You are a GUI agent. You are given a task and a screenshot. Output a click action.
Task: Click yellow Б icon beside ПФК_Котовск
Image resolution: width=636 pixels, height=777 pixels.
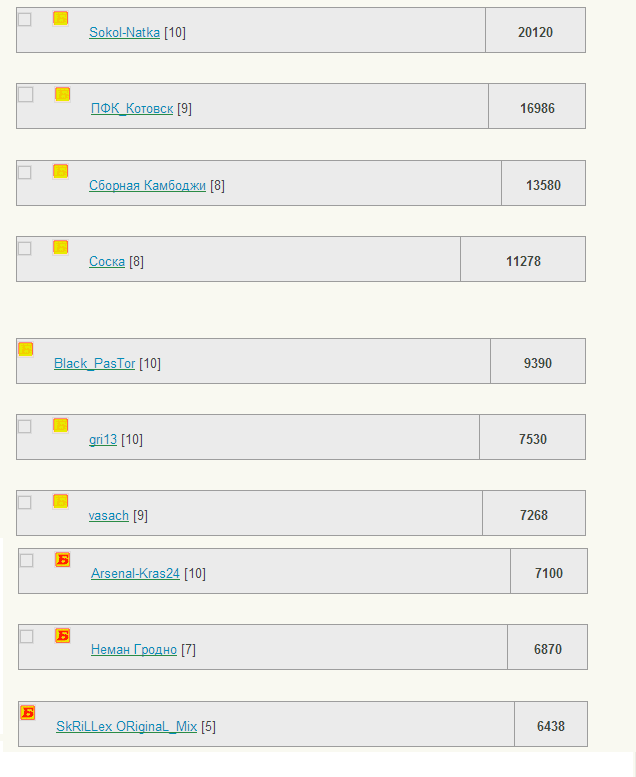tap(62, 94)
